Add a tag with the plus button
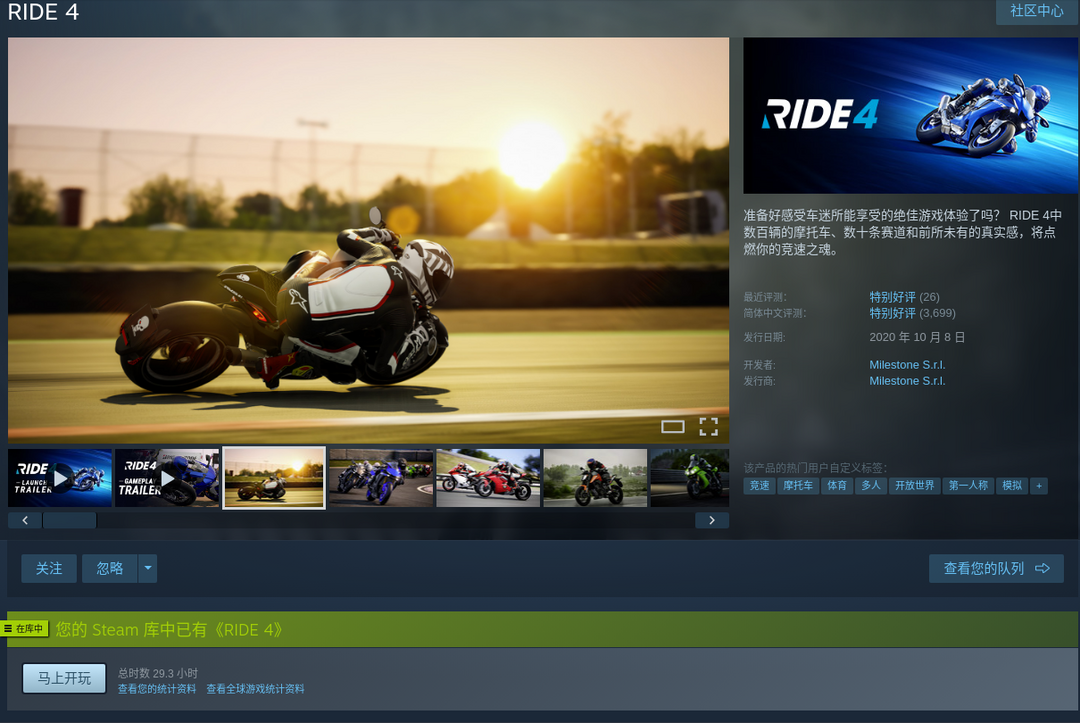This screenshot has height=723, width=1080. click(1039, 485)
